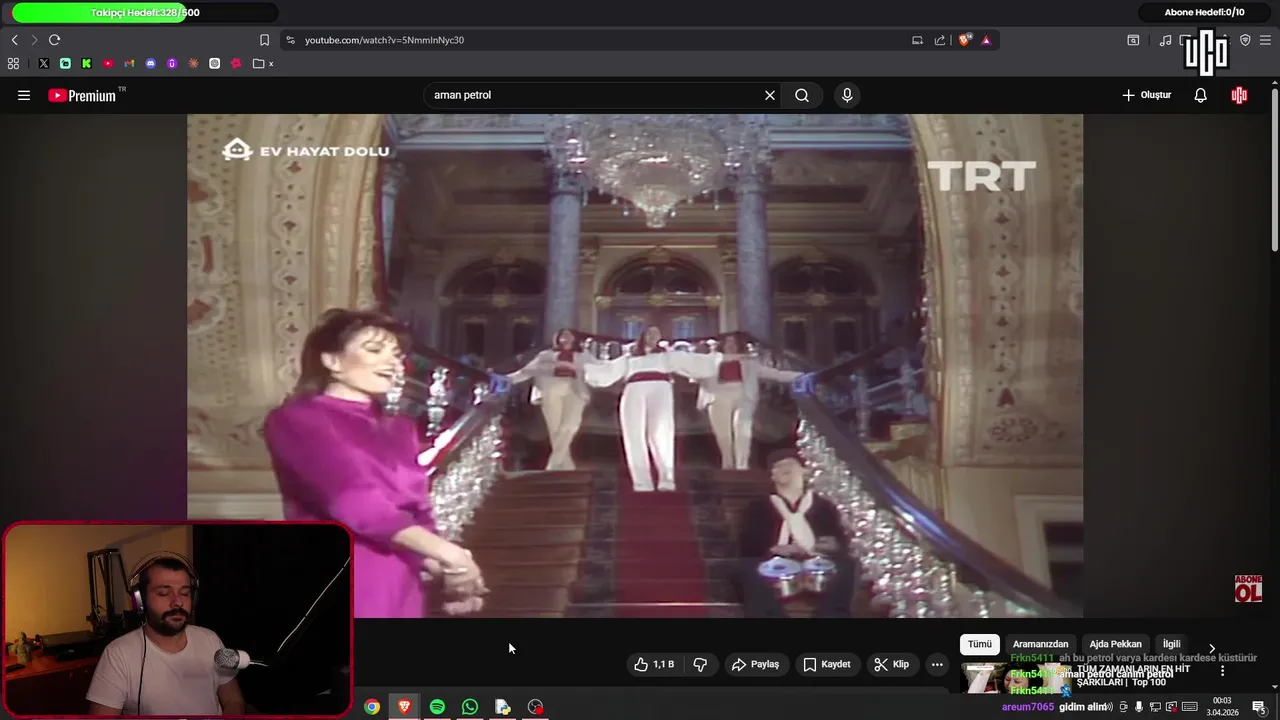Image resolution: width=1280 pixels, height=720 pixels.
Task: Open more actions three-dot menu
Action: pos(937,664)
